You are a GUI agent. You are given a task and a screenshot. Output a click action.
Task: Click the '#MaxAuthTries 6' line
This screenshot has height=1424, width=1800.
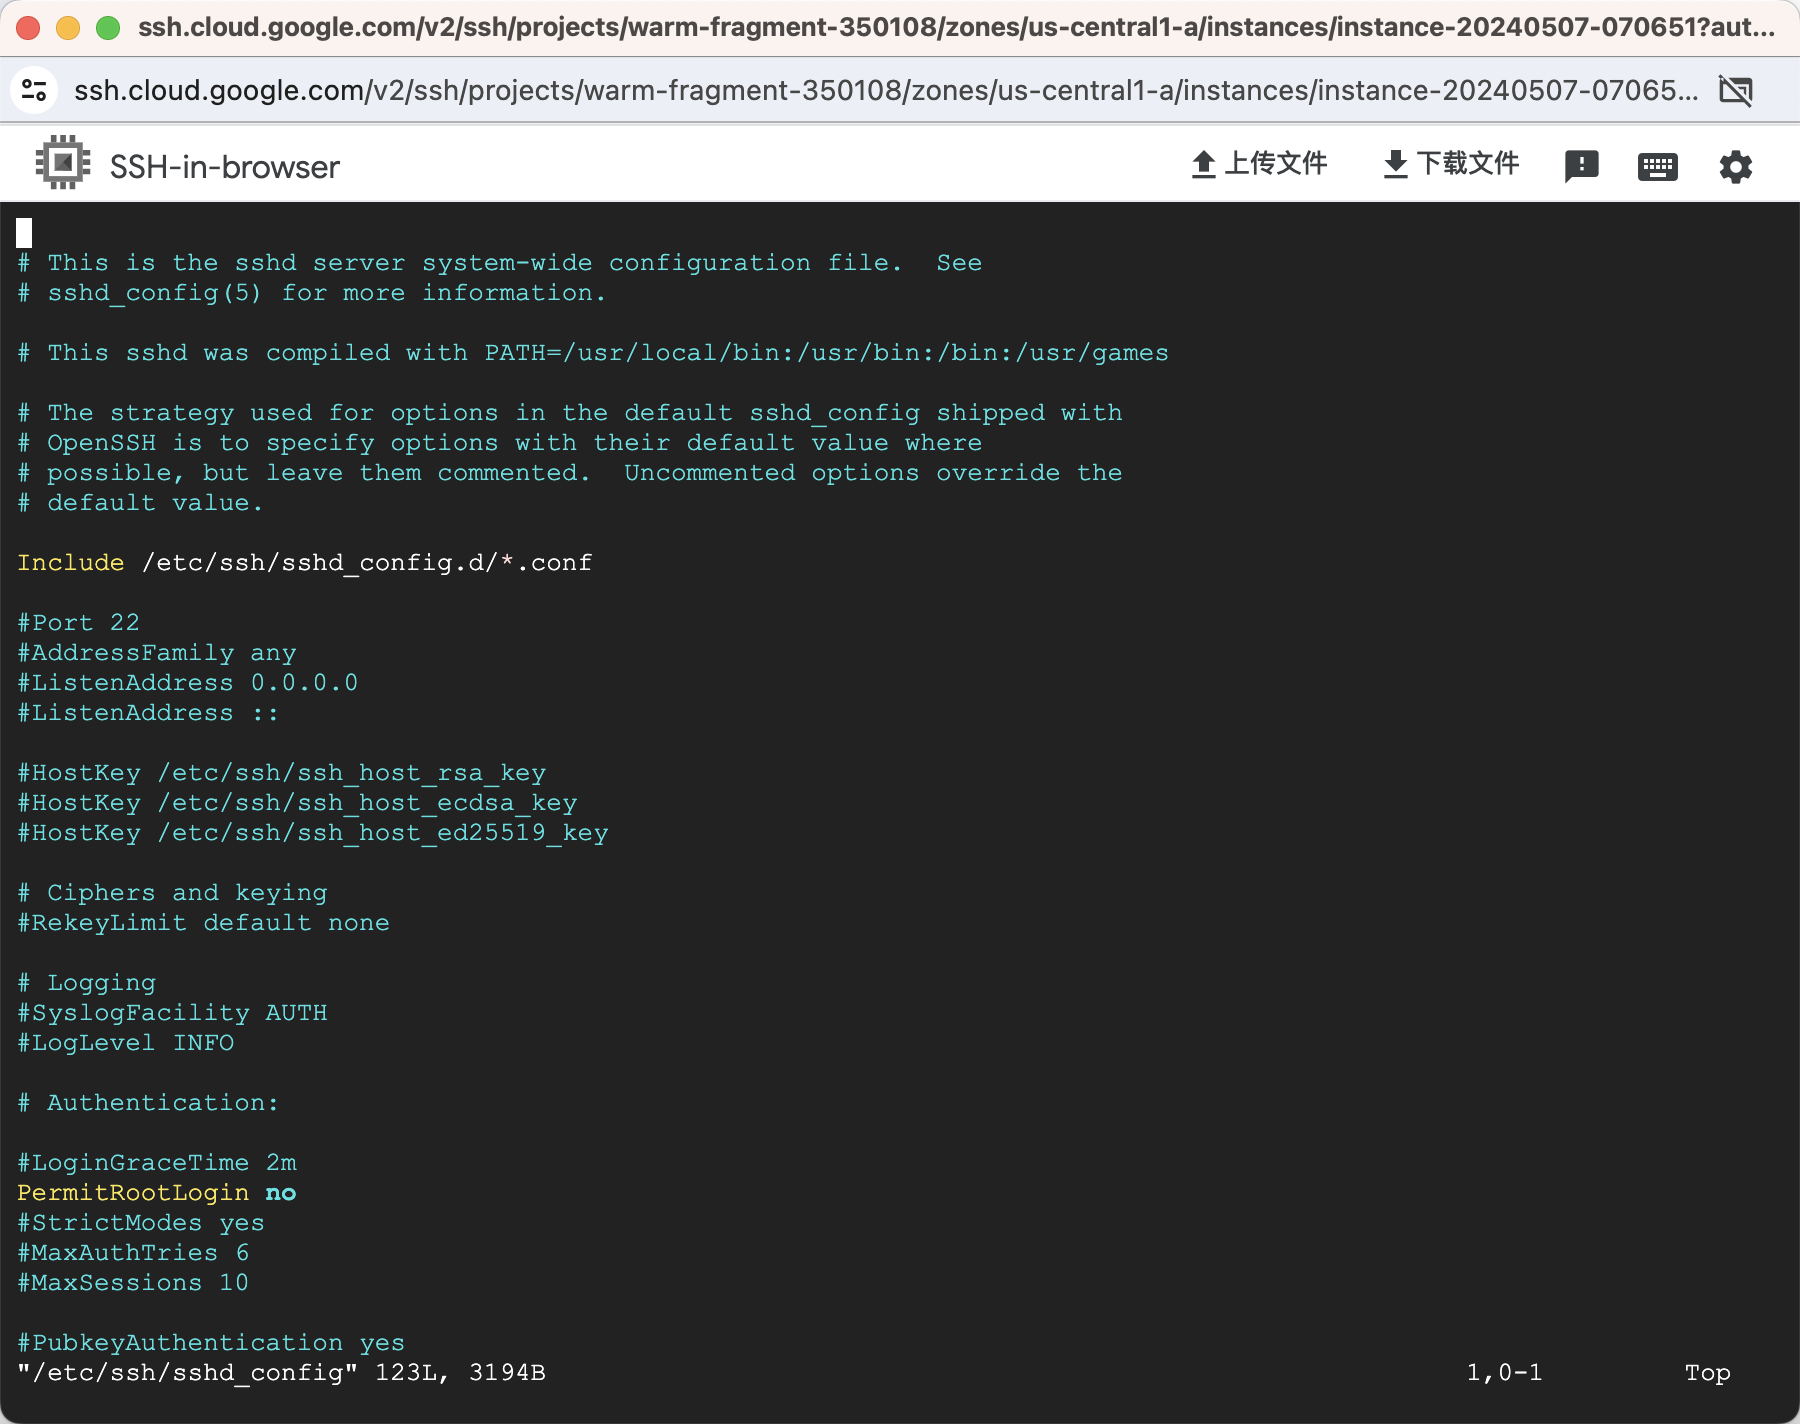click(133, 1253)
